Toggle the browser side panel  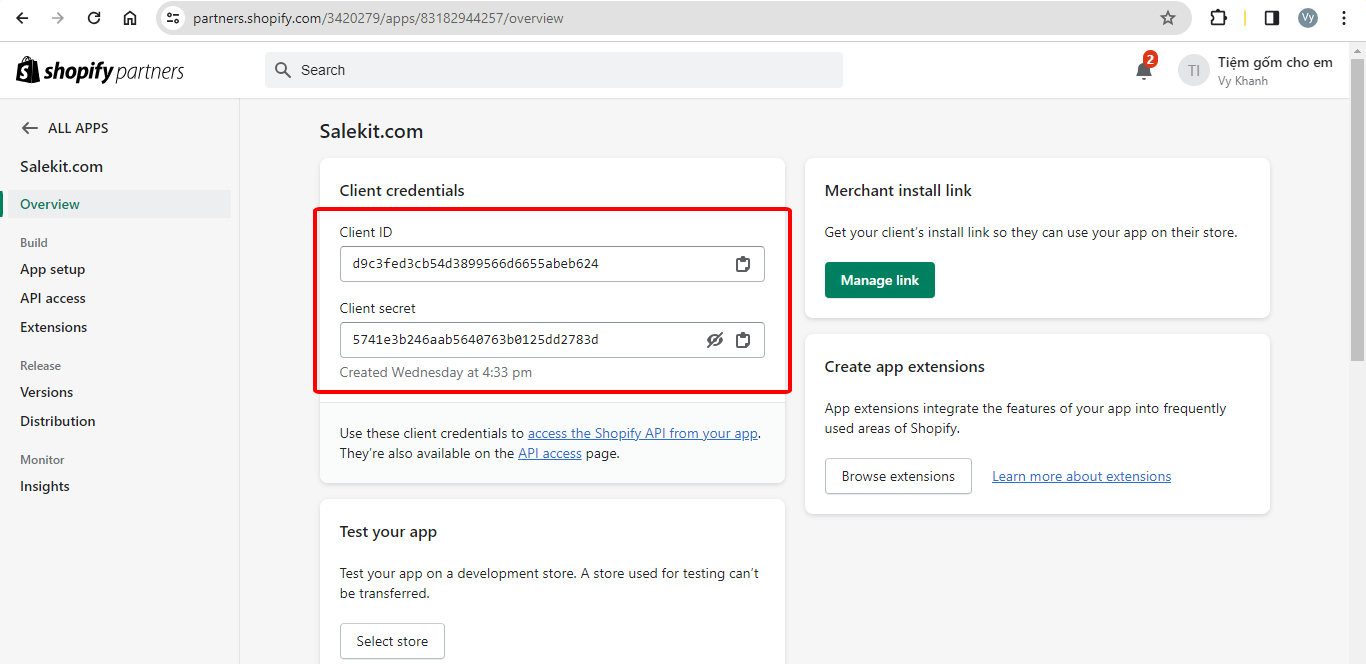point(1272,18)
